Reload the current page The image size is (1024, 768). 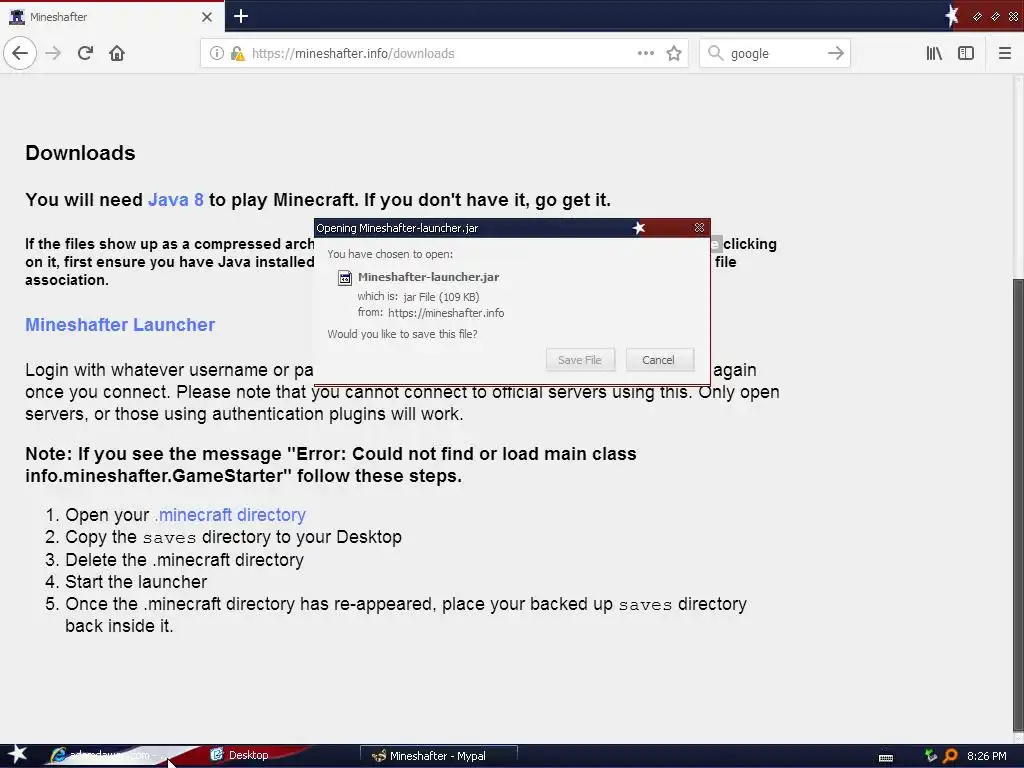click(85, 54)
